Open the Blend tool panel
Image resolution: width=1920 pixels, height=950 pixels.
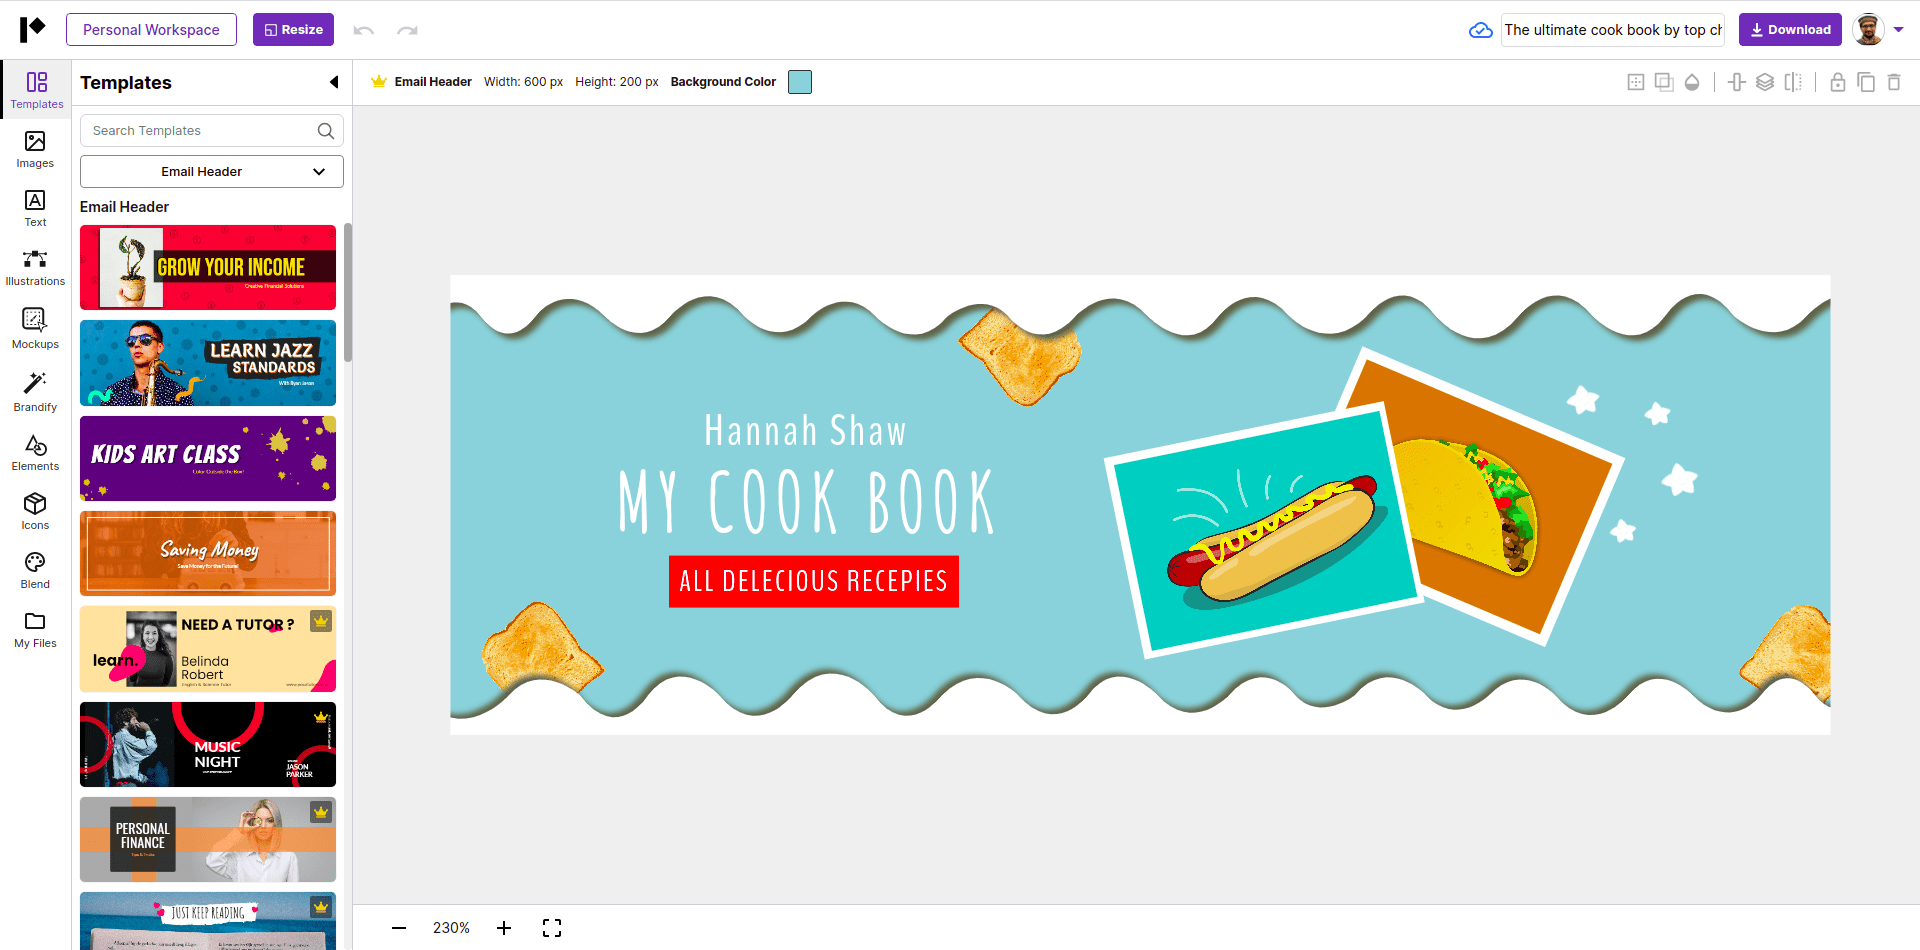click(35, 569)
